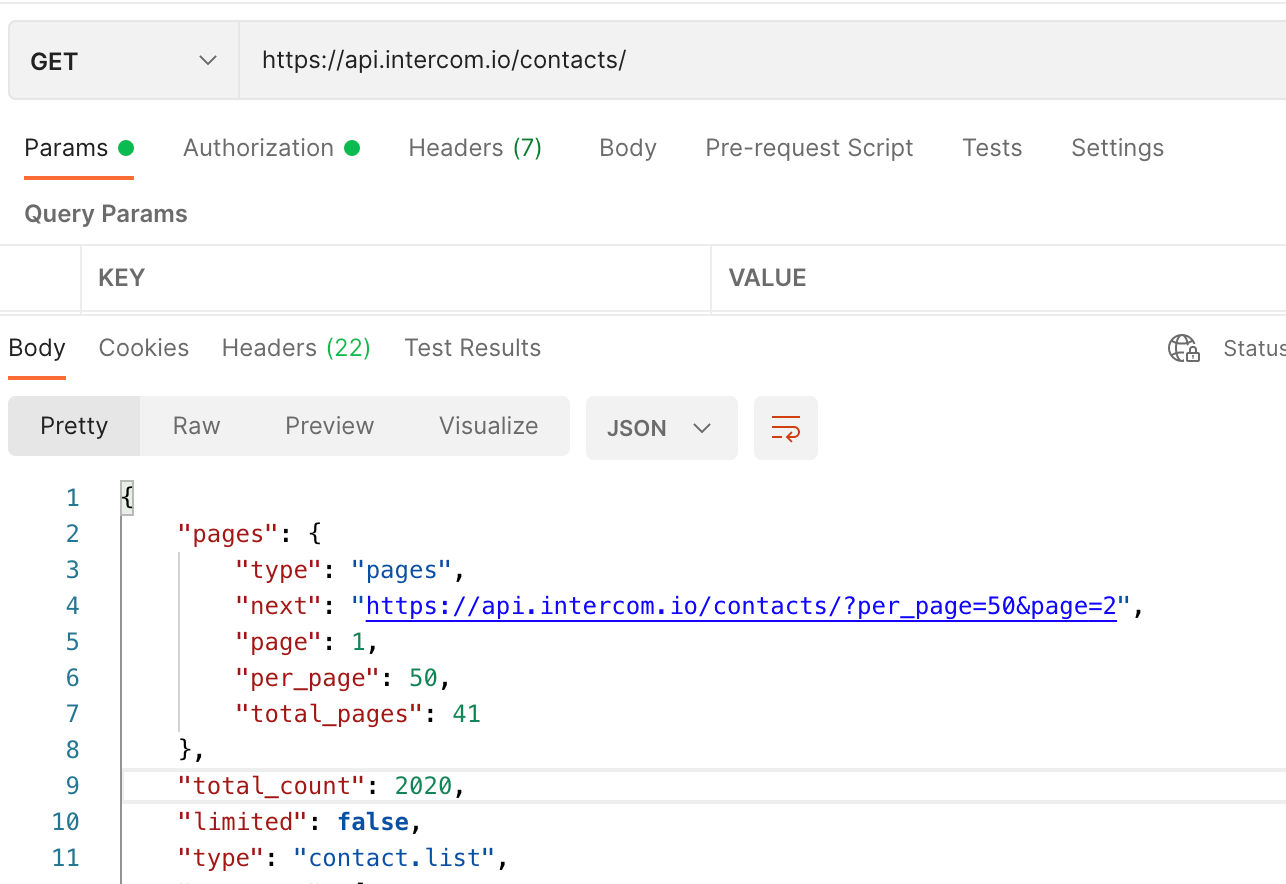The width and height of the screenshot is (1286, 884).
Task: Select the request Body tab
Action: 628,148
